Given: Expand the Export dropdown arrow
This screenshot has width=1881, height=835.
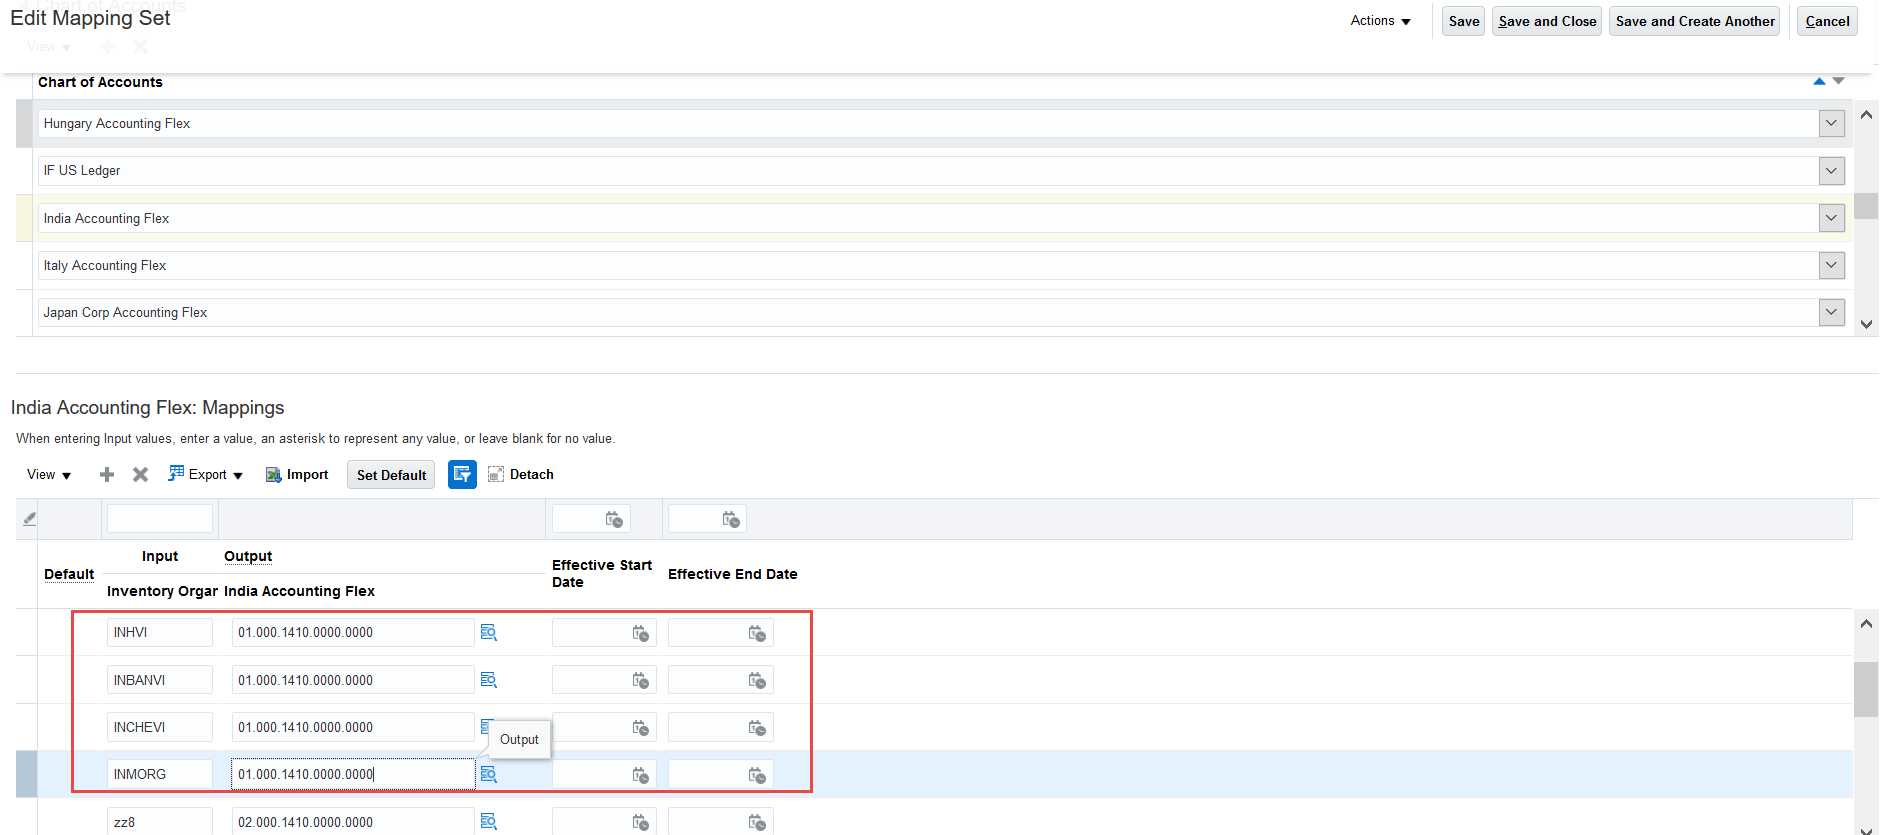Looking at the screenshot, I should coord(238,476).
